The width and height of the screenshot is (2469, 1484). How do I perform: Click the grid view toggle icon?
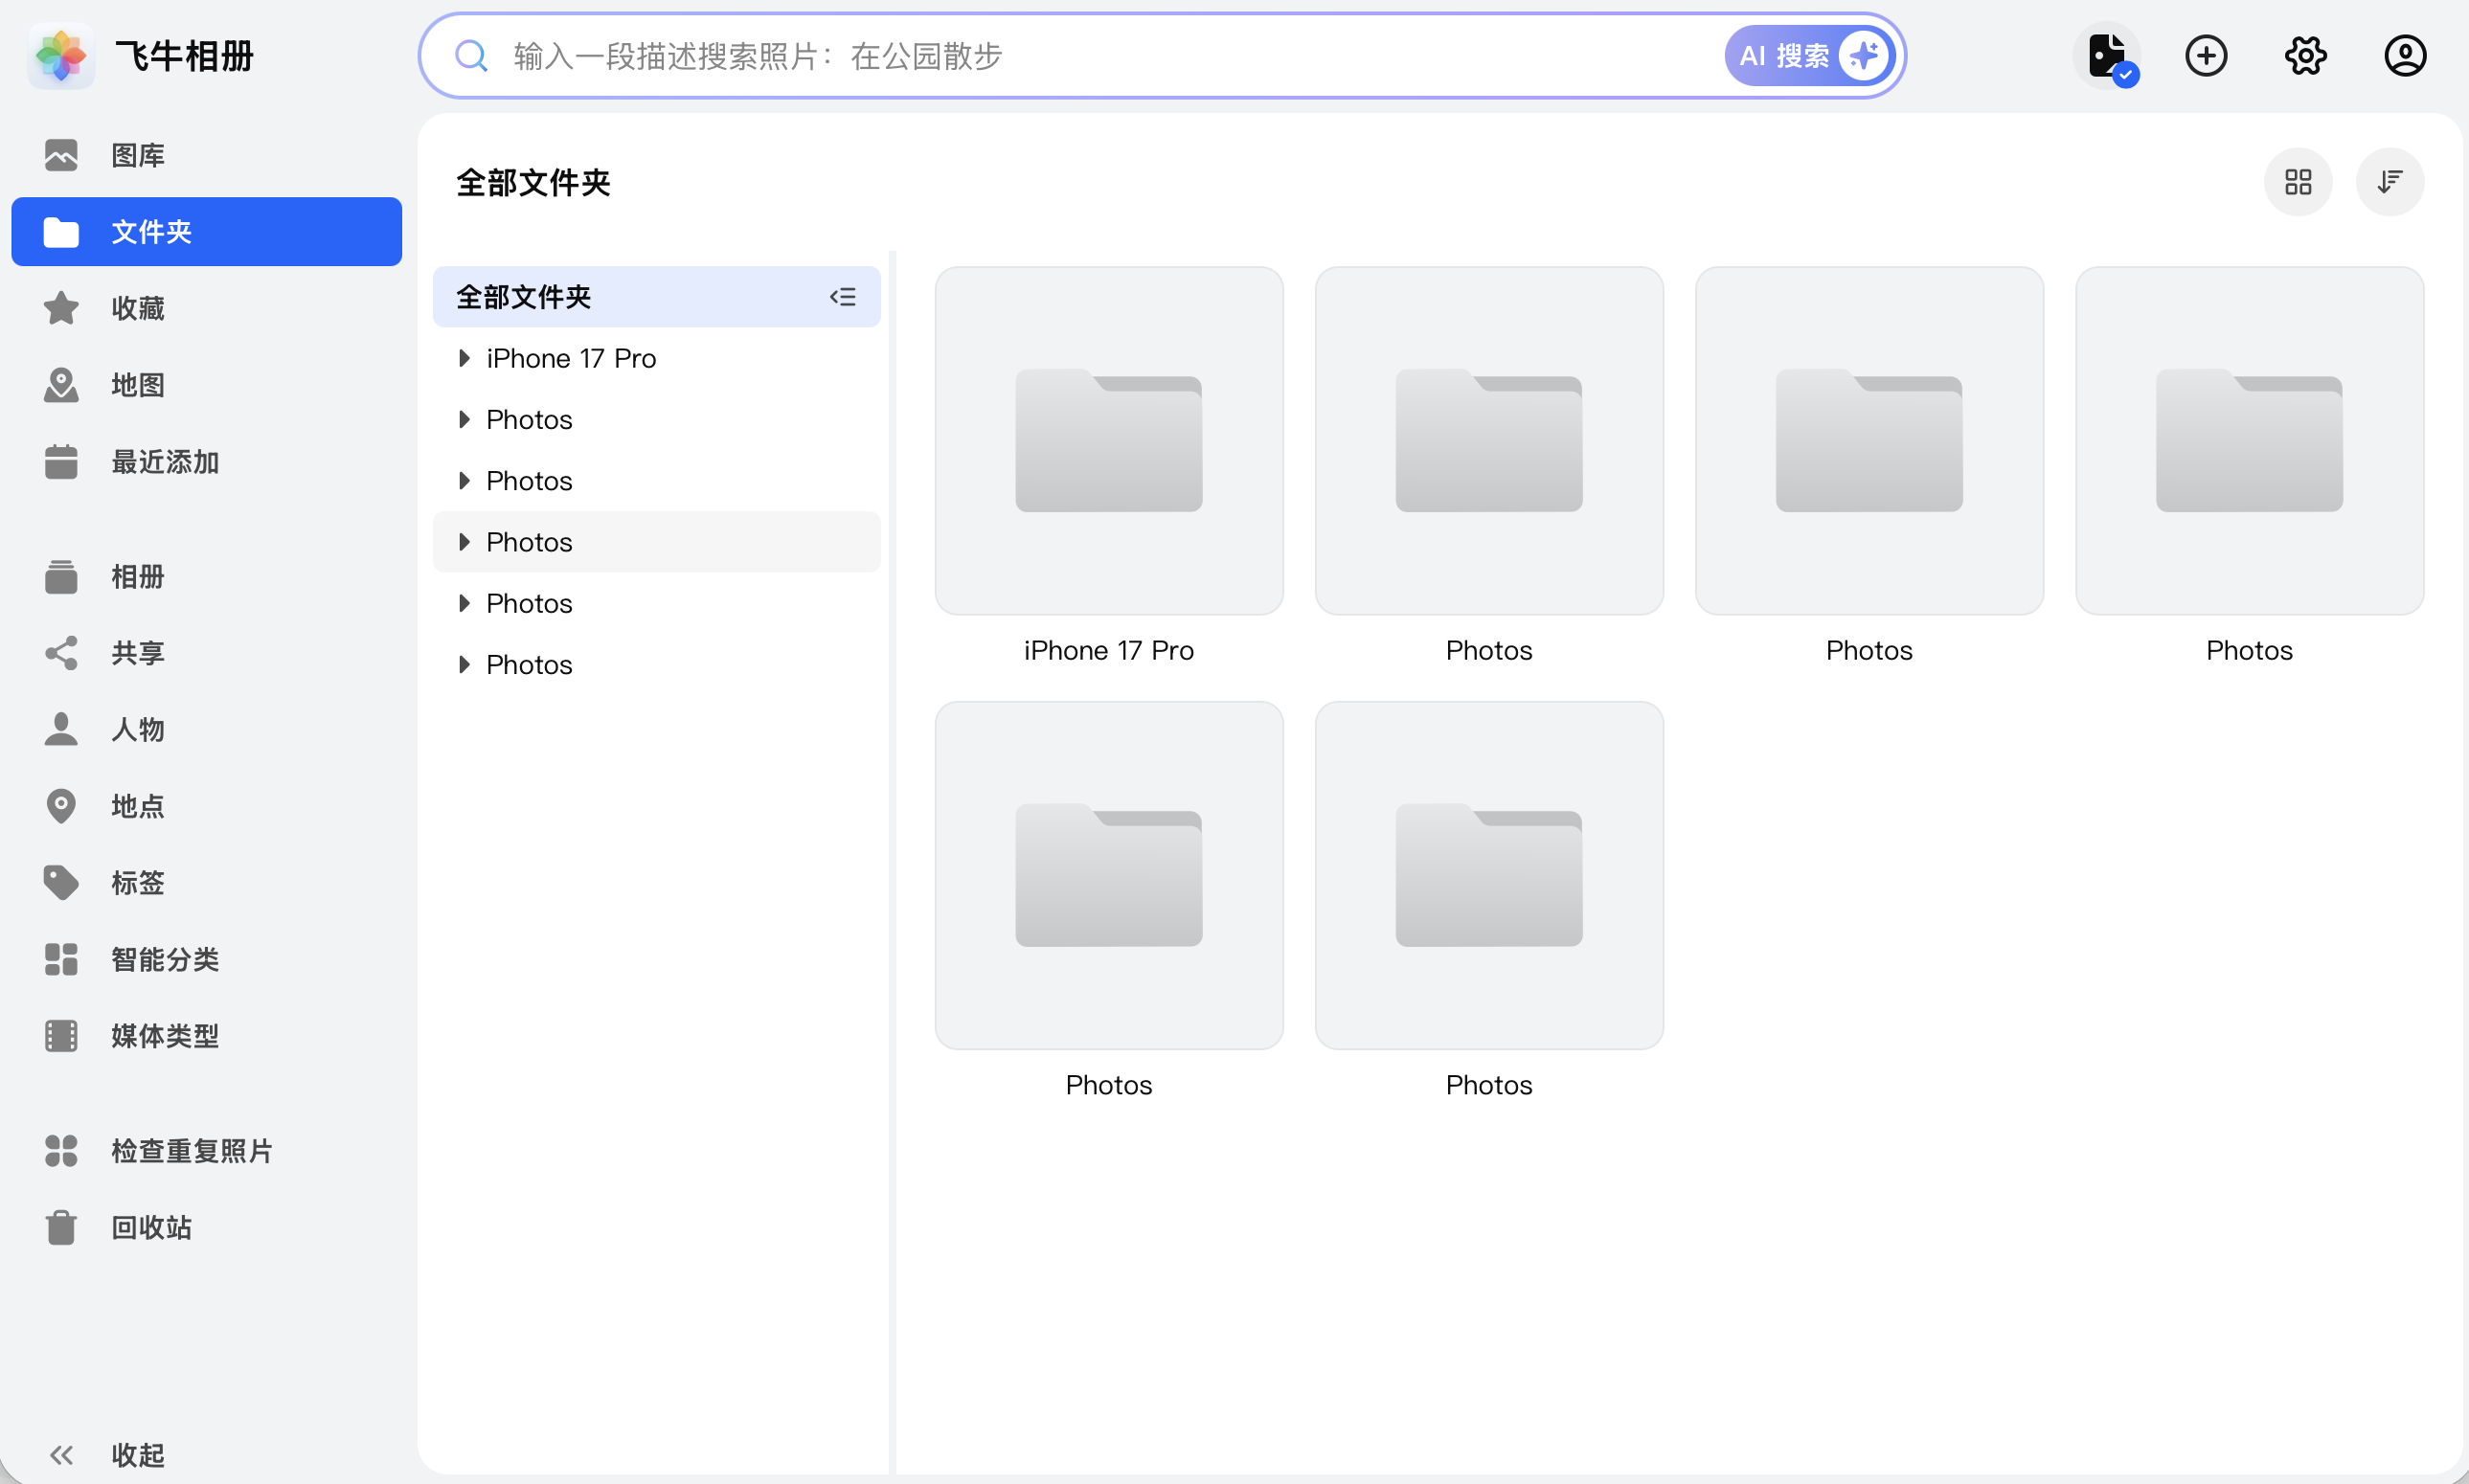coord(2297,182)
